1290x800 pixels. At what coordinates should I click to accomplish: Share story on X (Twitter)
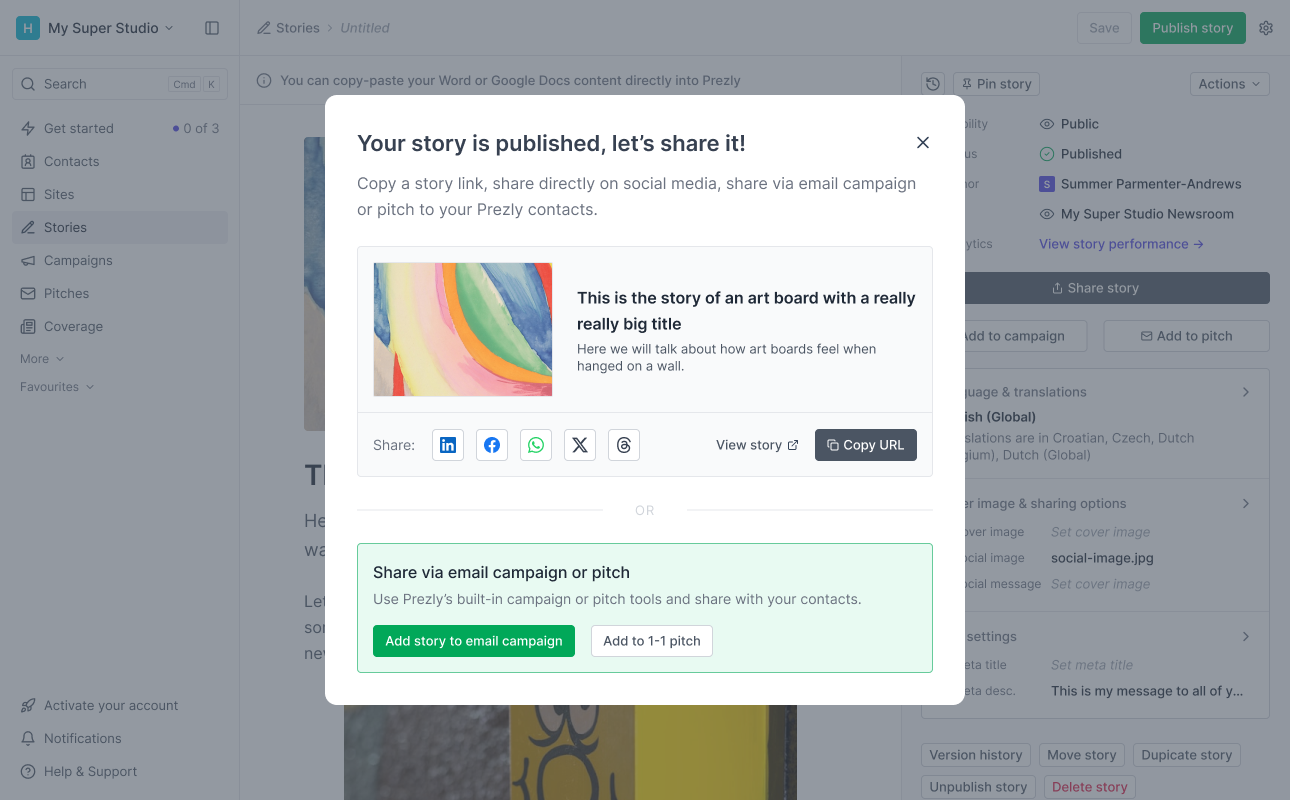(580, 445)
